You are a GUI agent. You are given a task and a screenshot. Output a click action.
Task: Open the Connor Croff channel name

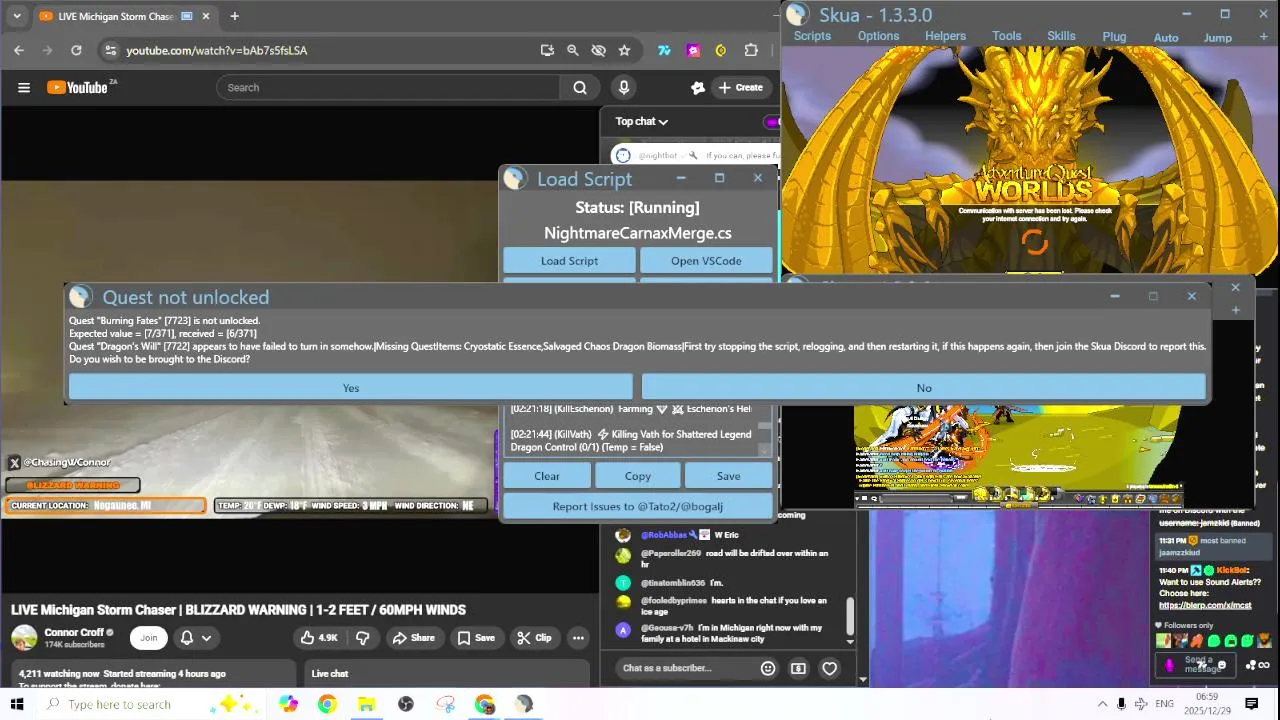(x=74, y=633)
